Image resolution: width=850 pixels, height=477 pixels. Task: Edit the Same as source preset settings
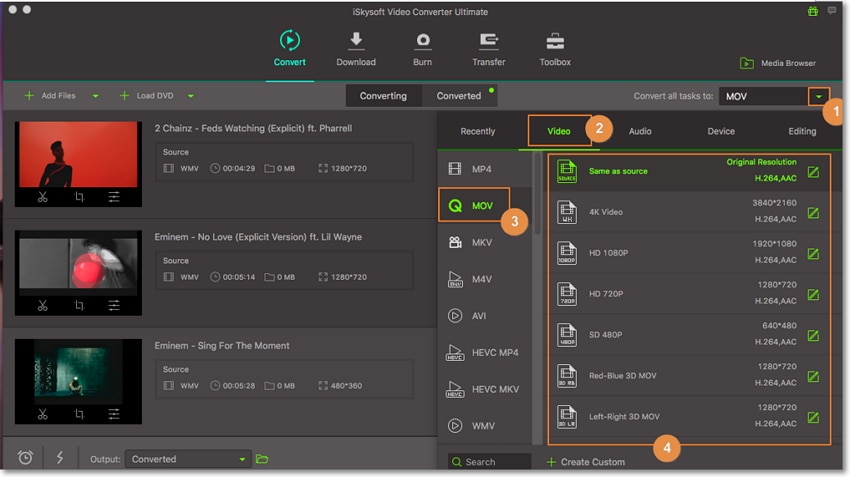coord(813,172)
